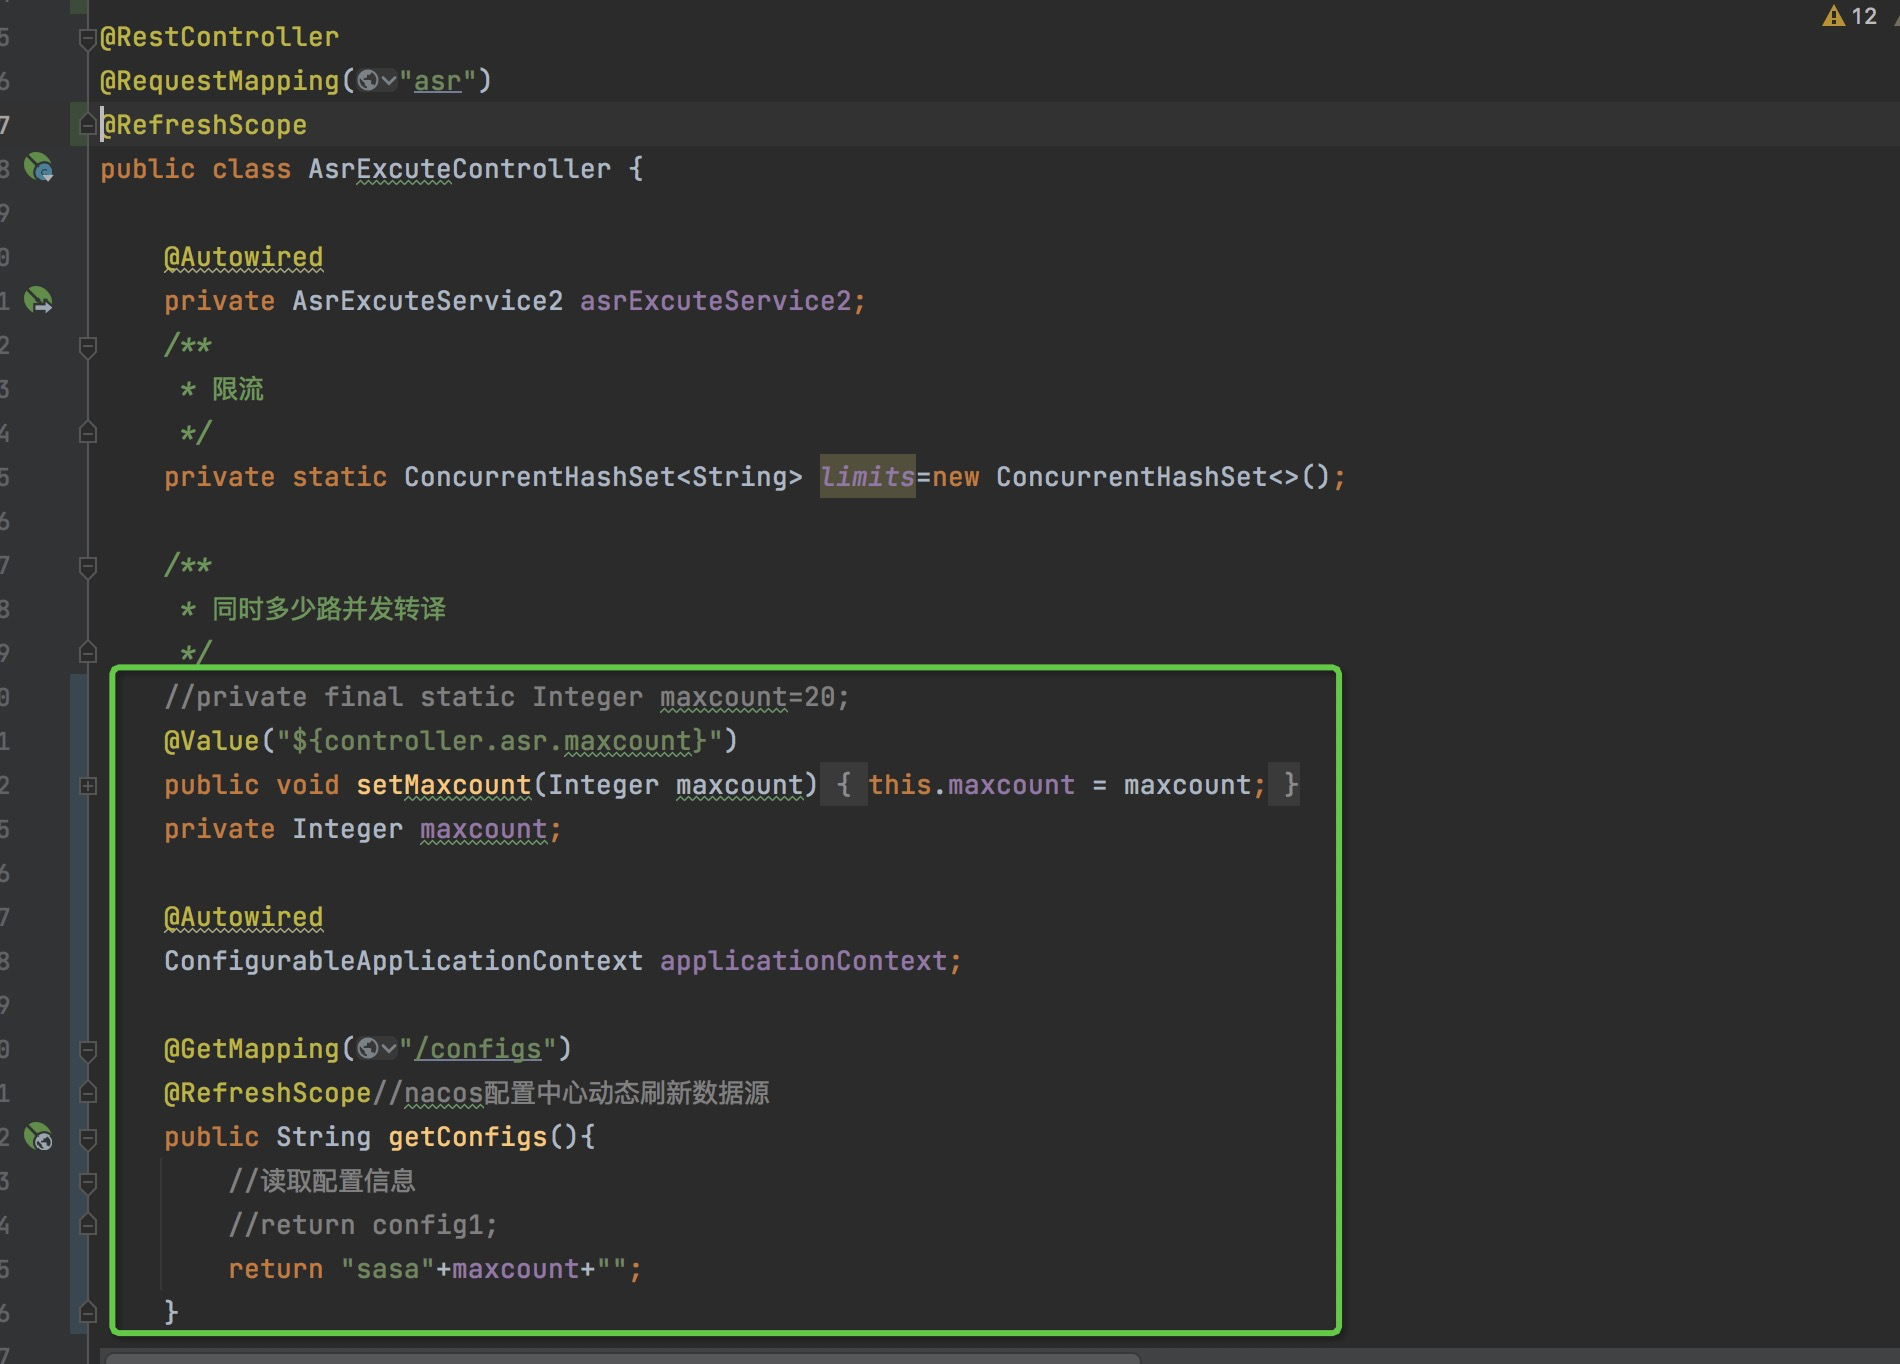1900x1364 pixels.
Task: Open the chevron dropdown next to "/configs" mapping
Action: 389,1049
